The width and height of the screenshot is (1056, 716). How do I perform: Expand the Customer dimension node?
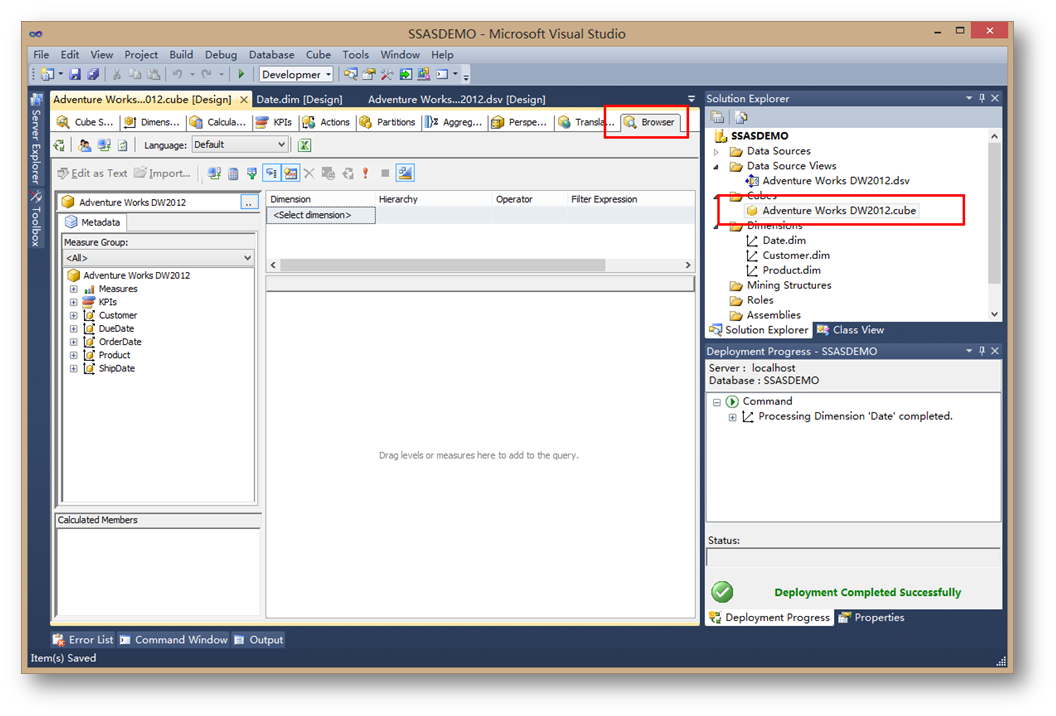(73, 315)
